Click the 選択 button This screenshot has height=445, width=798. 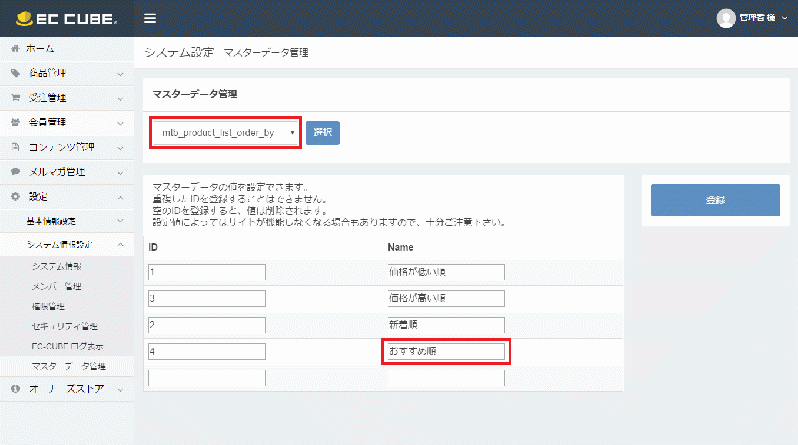click(x=322, y=132)
